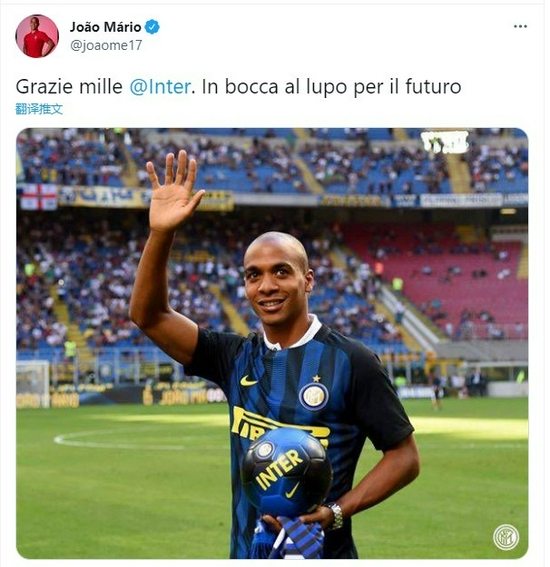Open João Mário's round profile avatar

pyautogui.click(x=37, y=36)
